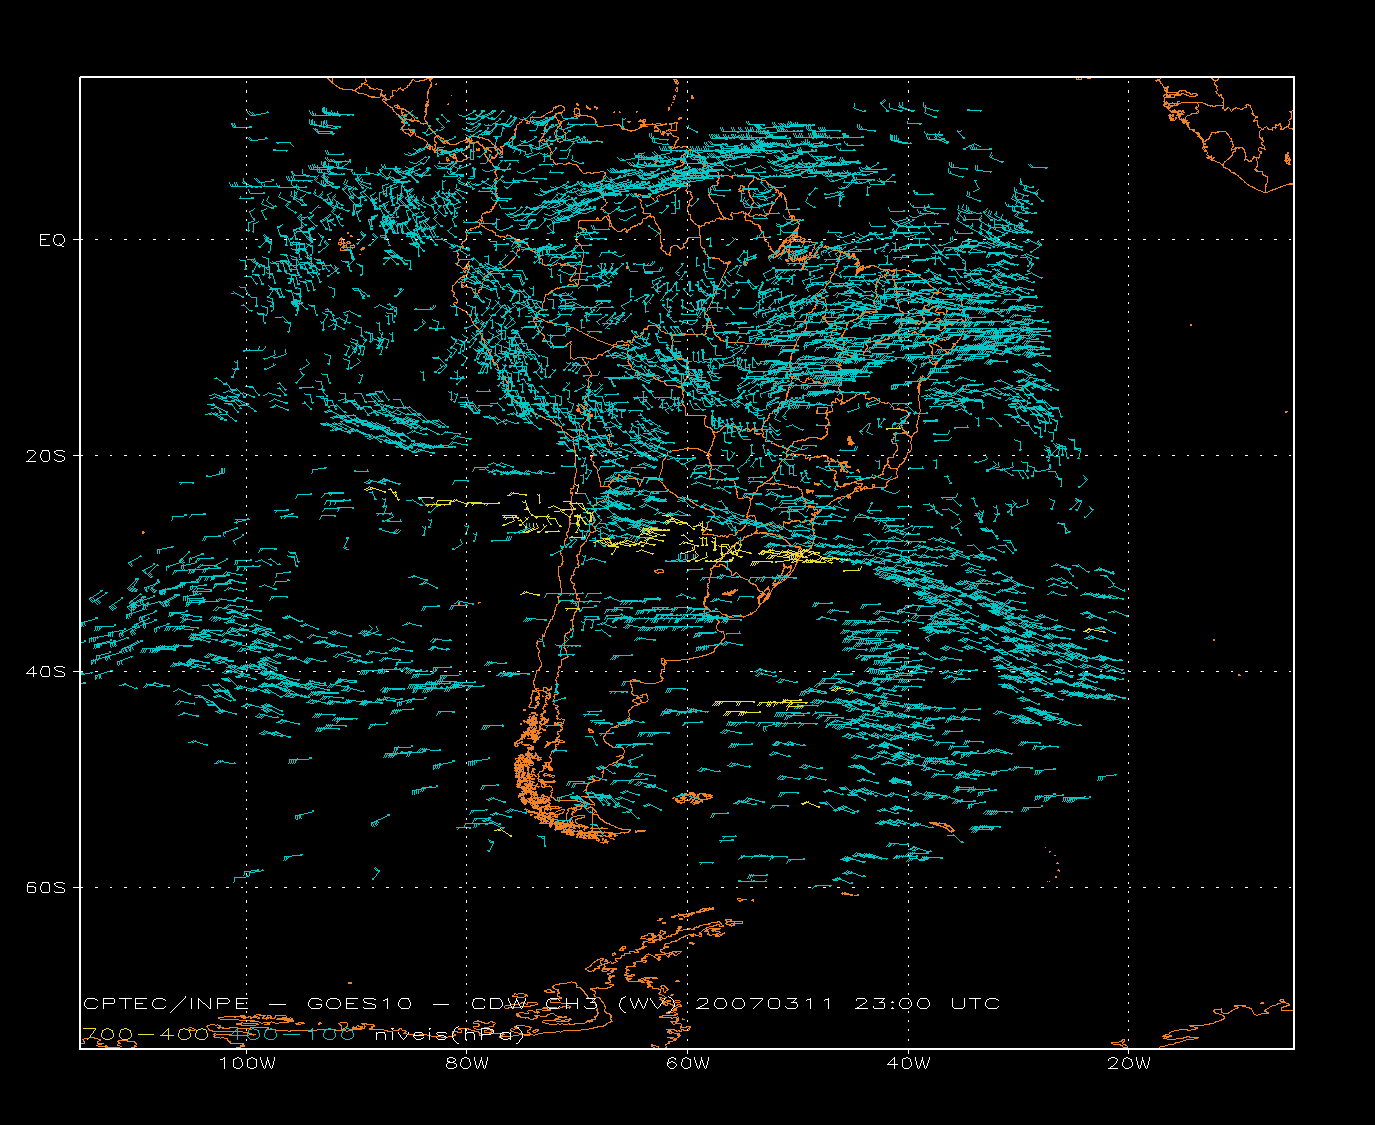This screenshot has width=1375, height=1125.
Task: Select the niveis(hPa) legend text
Action: [450, 1035]
